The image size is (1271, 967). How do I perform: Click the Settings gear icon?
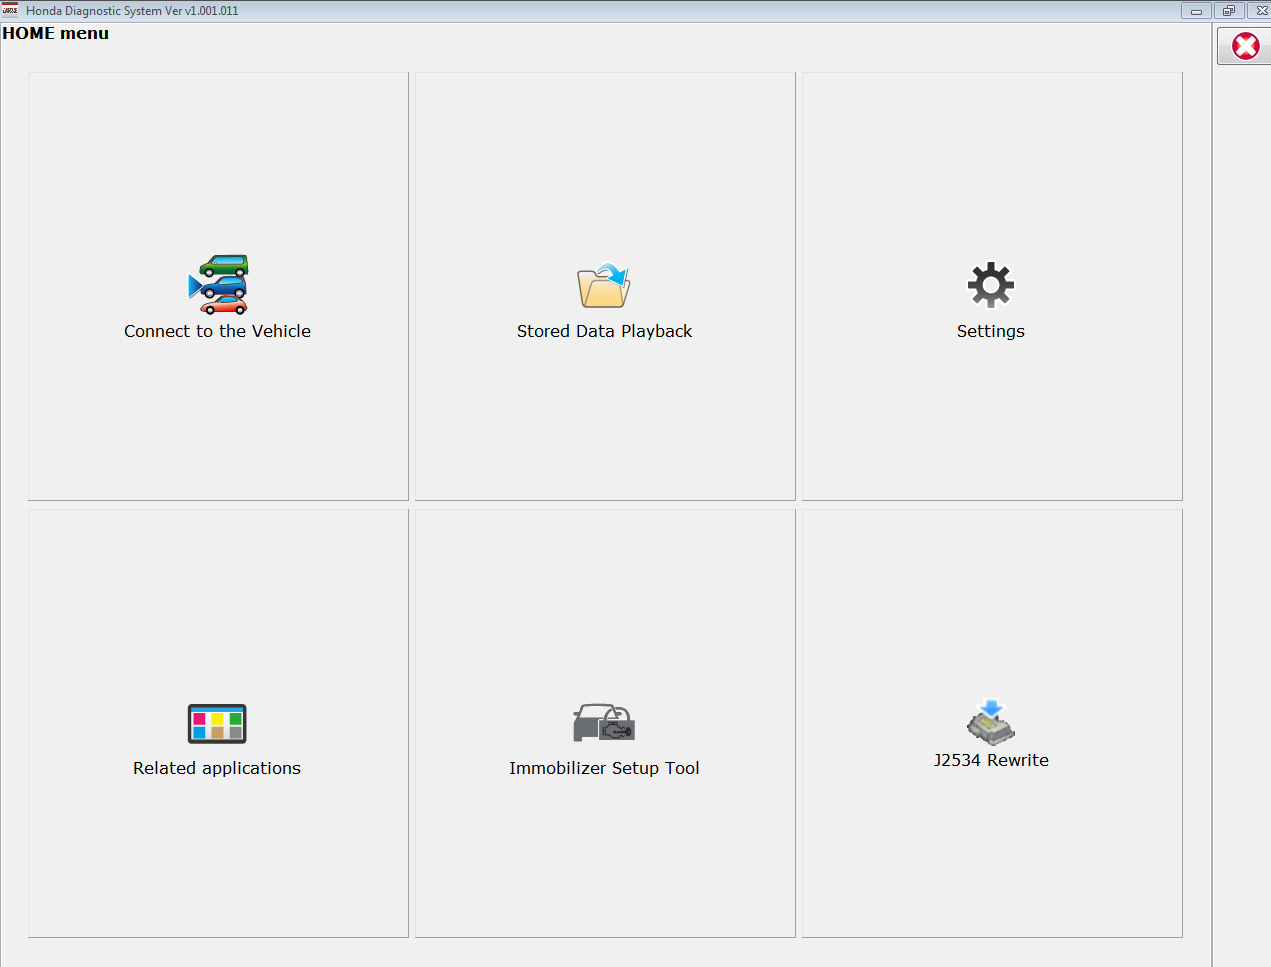click(x=990, y=285)
